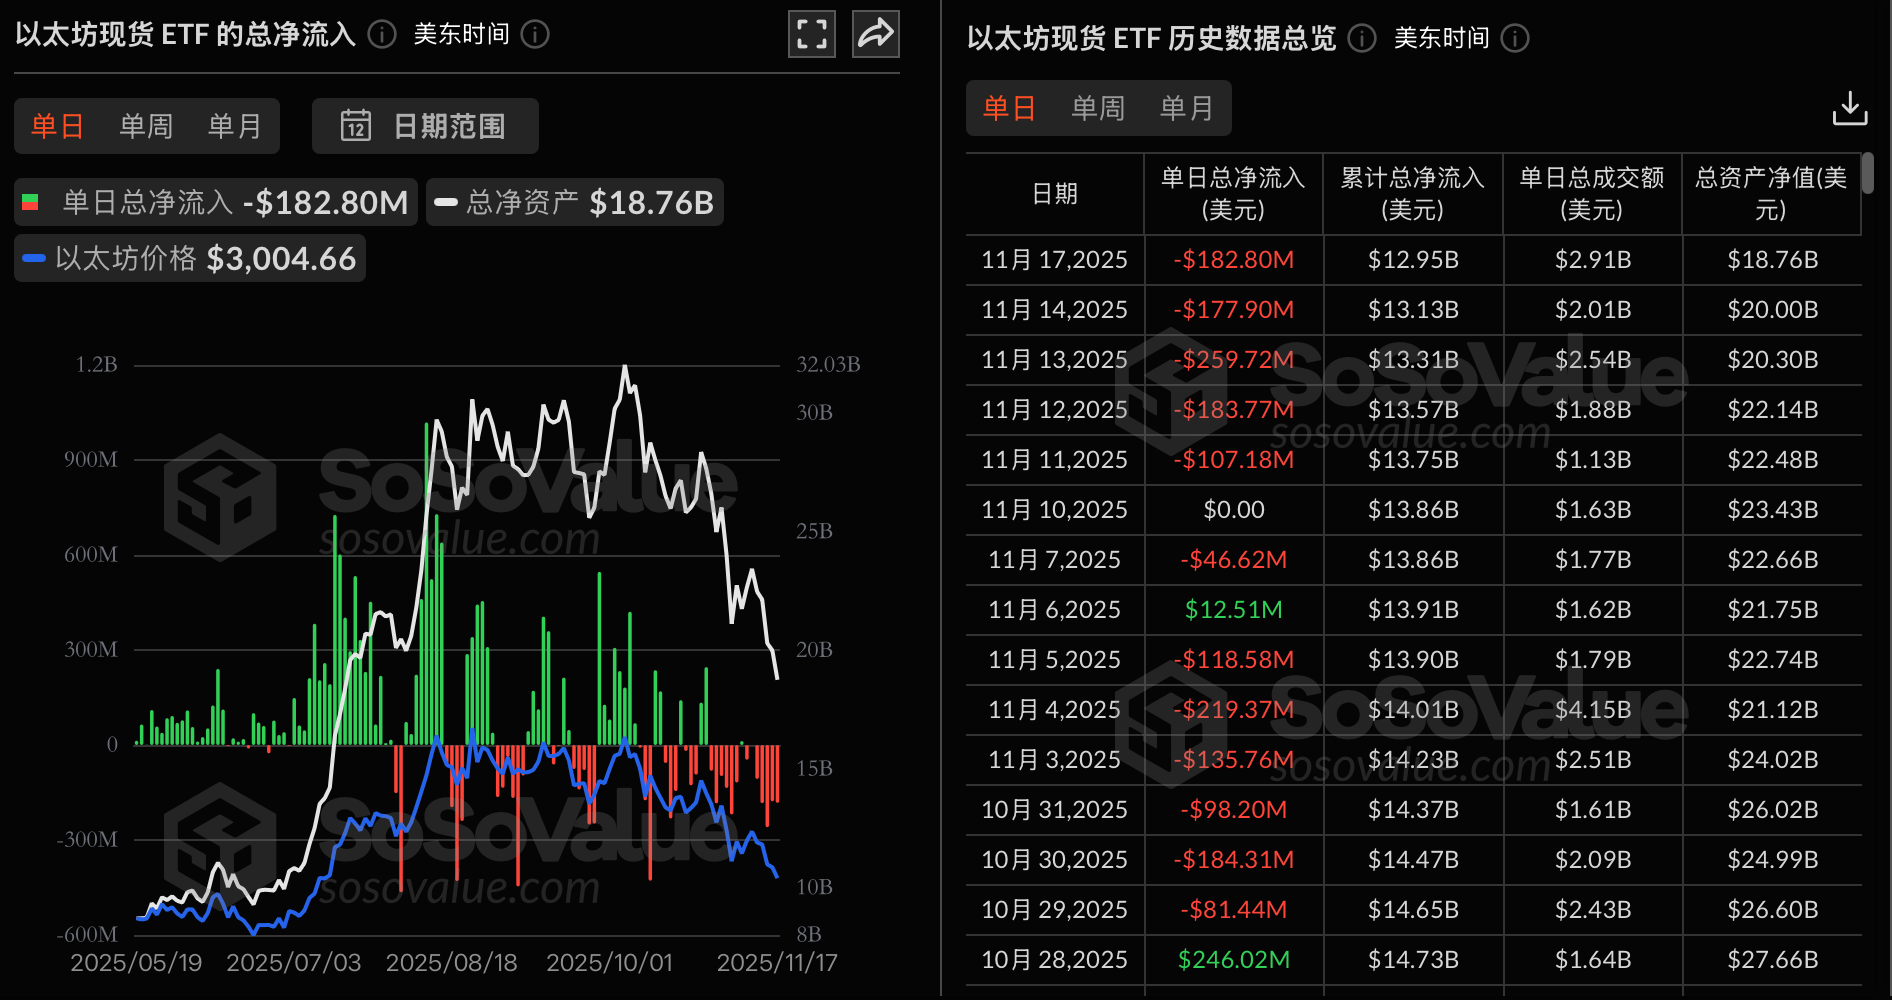This screenshot has height=1000, width=1892.
Task: Click the table's vertical scrollbar thumb
Action: pos(1867,174)
